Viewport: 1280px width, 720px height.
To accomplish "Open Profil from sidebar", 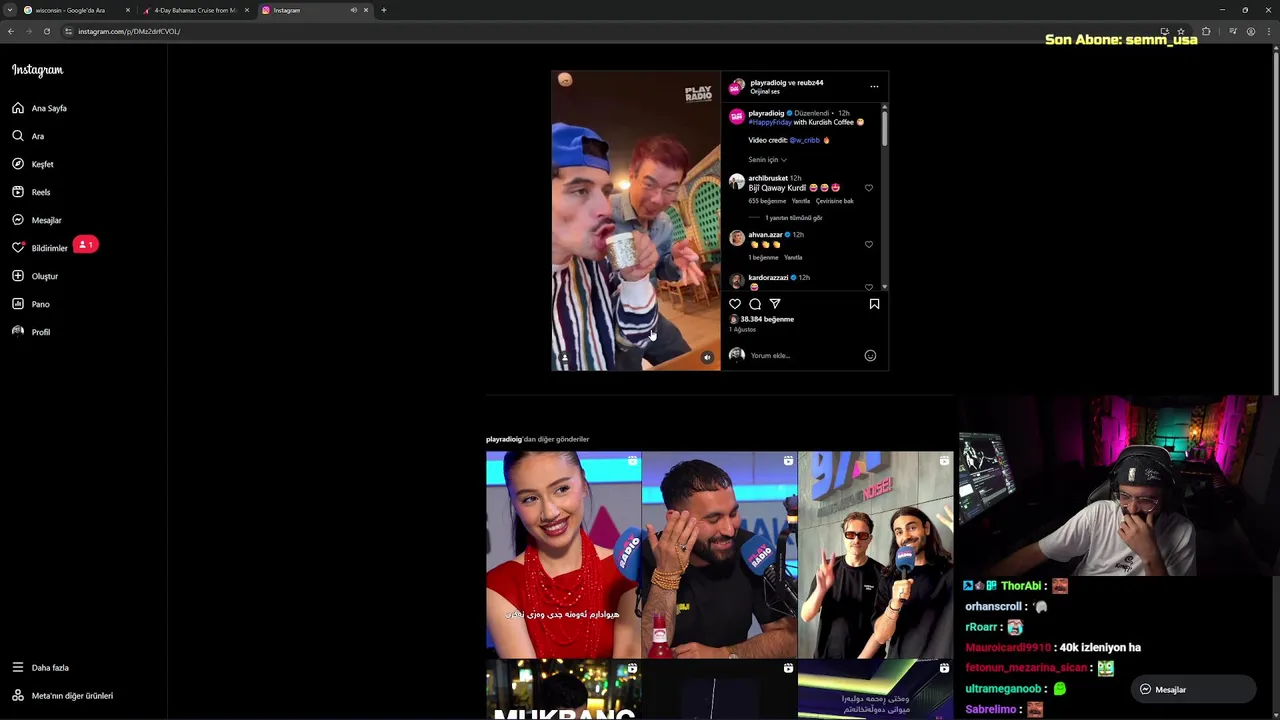I will tap(32, 332).
